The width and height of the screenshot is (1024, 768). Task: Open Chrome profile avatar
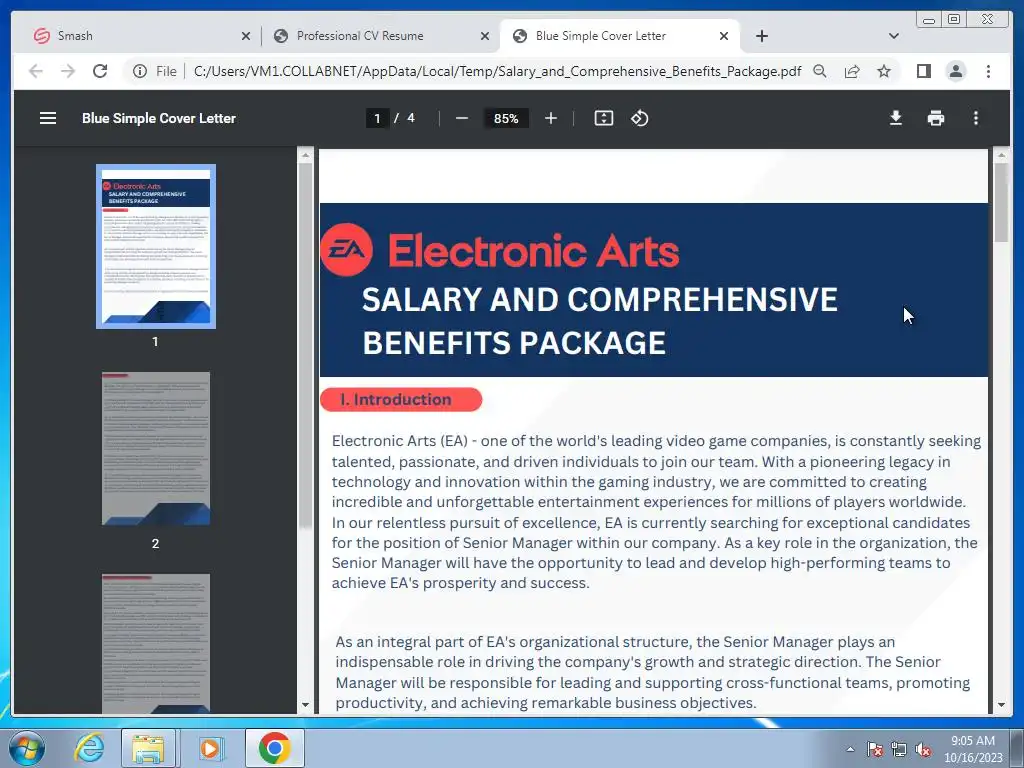point(955,71)
